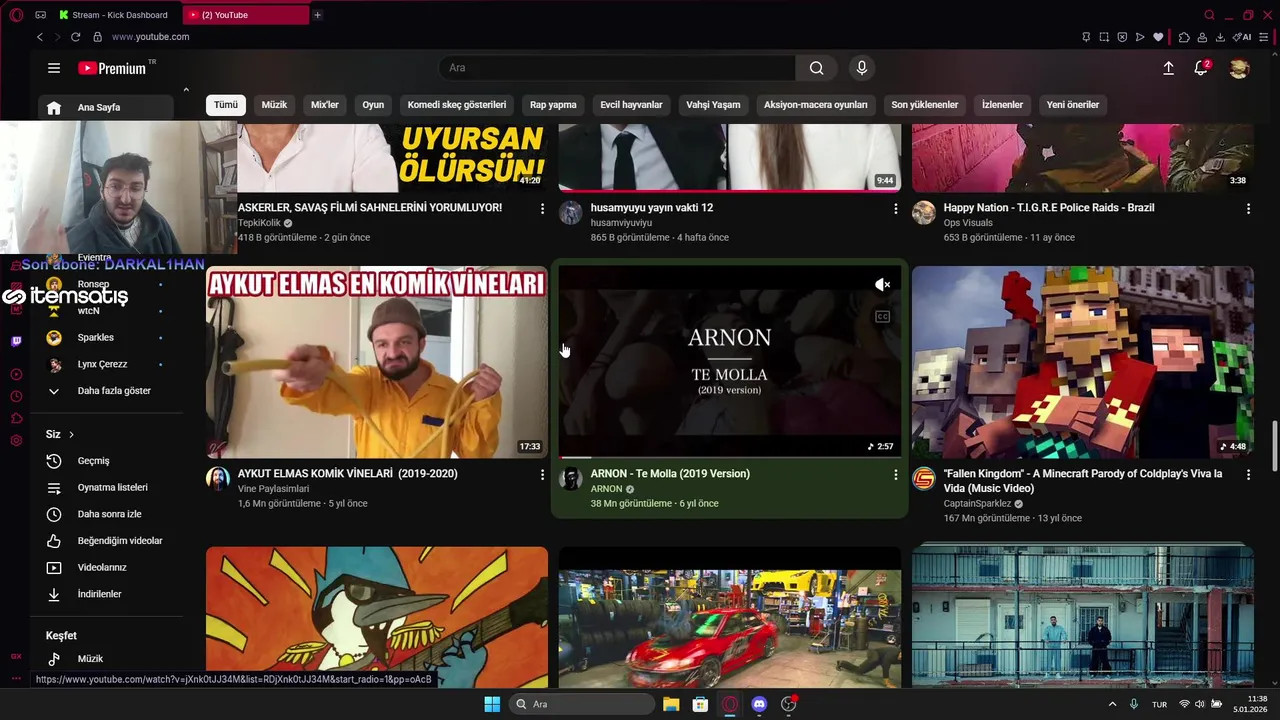Select the Yeni öneriler chip
Image resolution: width=1280 pixels, height=720 pixels.
click(x=1073, y=105)
